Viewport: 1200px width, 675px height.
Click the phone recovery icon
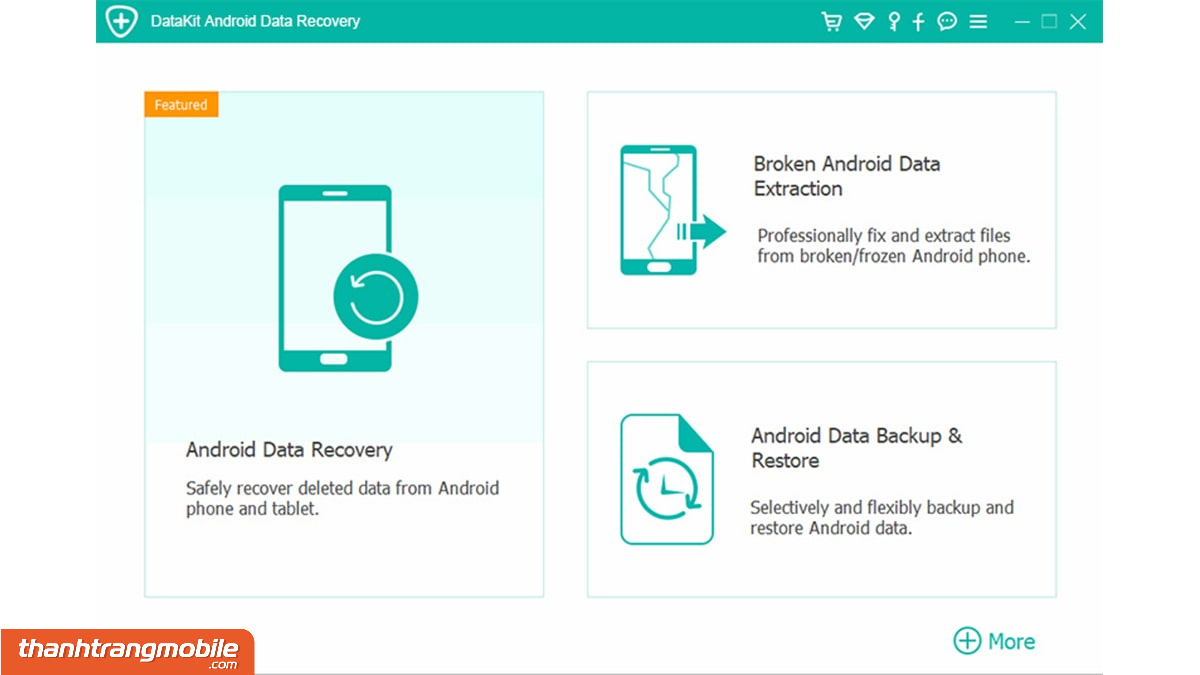[347, 278]
